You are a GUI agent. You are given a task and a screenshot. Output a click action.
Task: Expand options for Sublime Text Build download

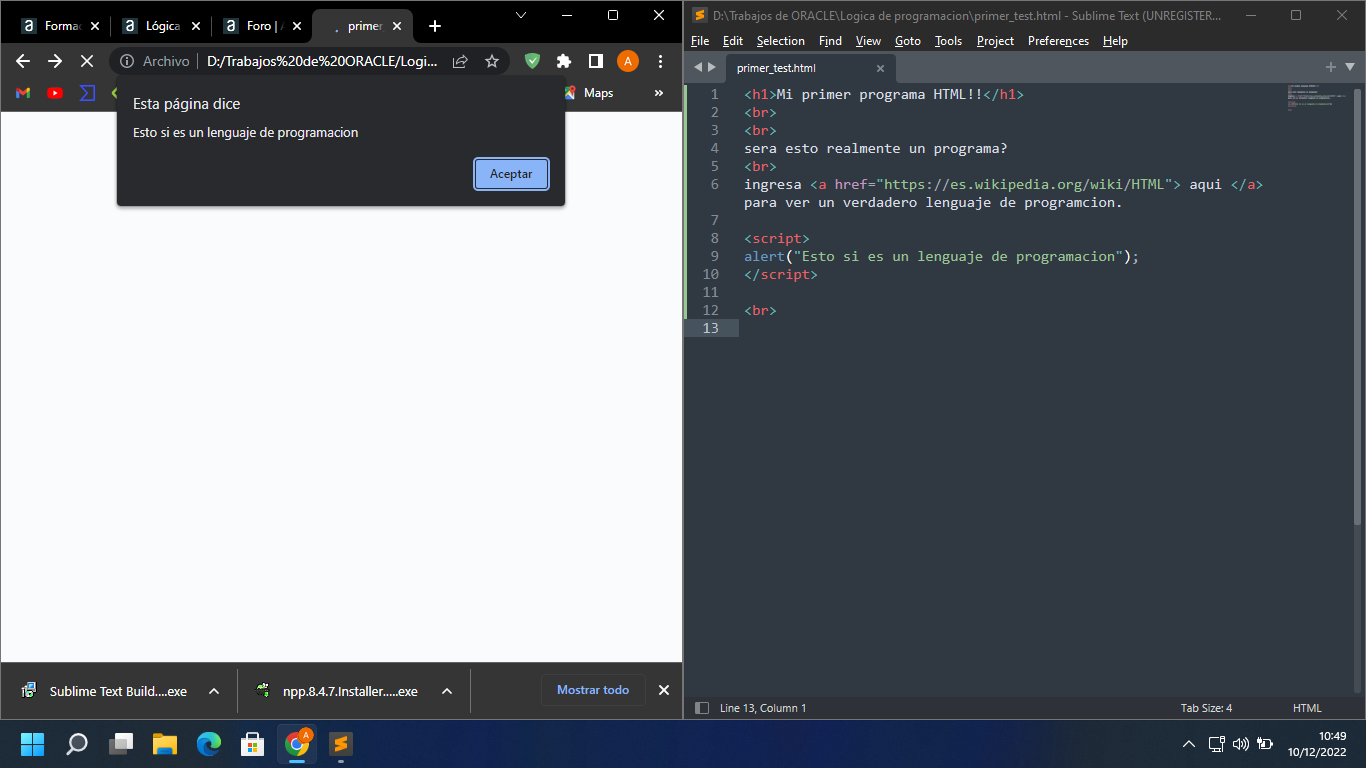click(x=214, y=691)
